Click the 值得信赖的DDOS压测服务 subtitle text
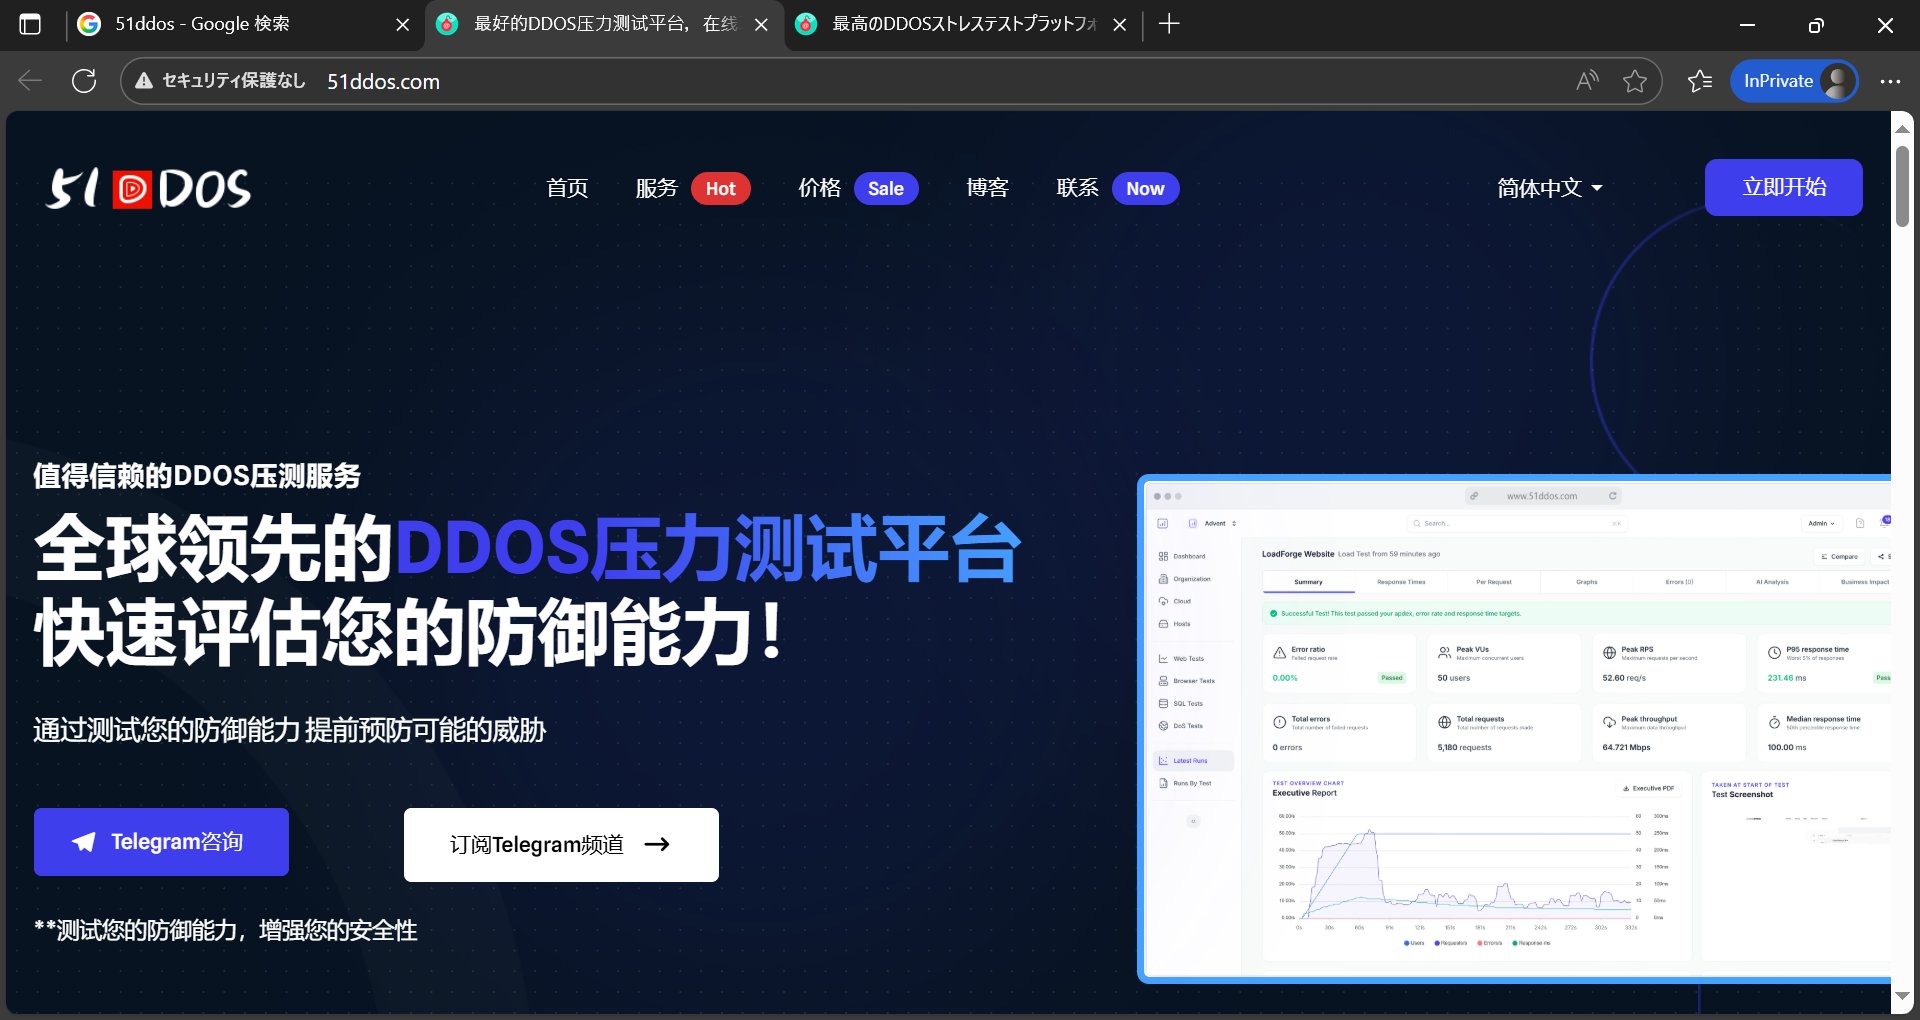Screen dimensions: 1920x1020 point(197,476)
